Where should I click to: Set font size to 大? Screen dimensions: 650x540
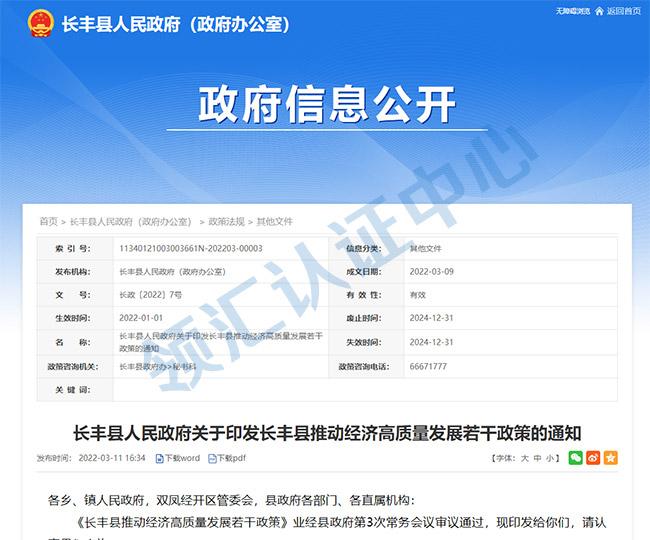(525, 458)
